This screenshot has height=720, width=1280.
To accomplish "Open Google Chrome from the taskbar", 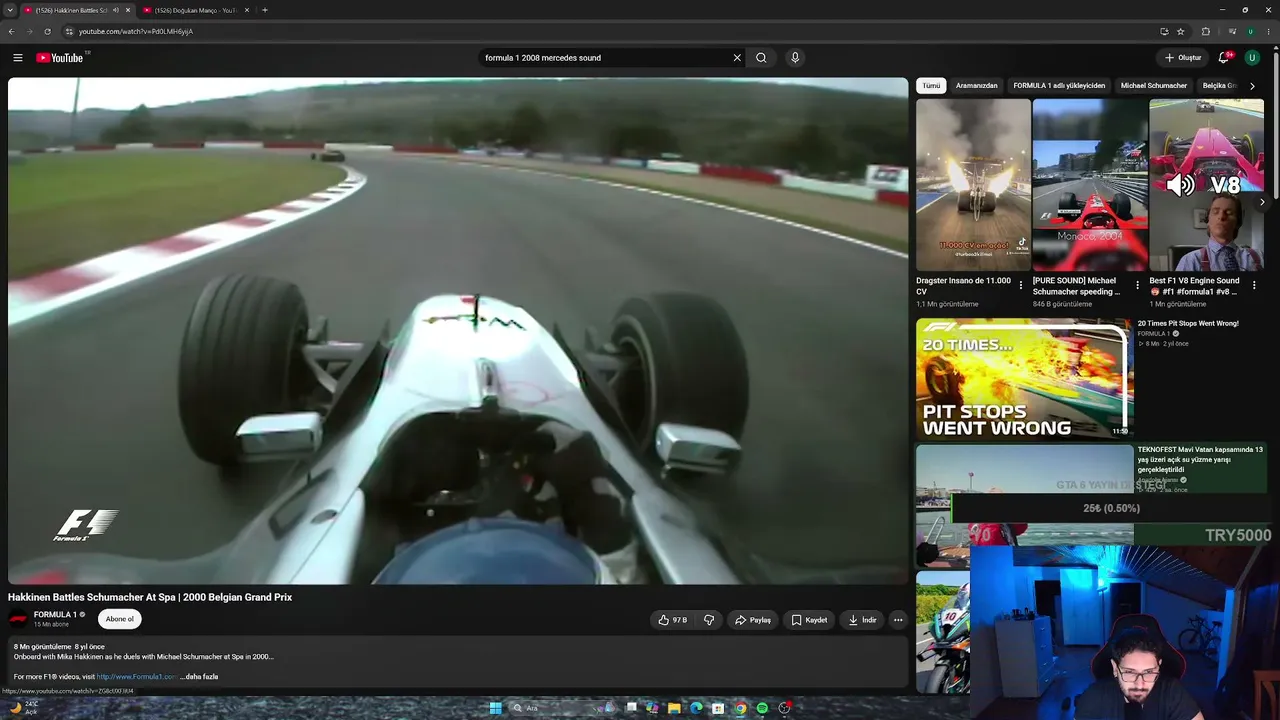I will click(x=740, y=708).
